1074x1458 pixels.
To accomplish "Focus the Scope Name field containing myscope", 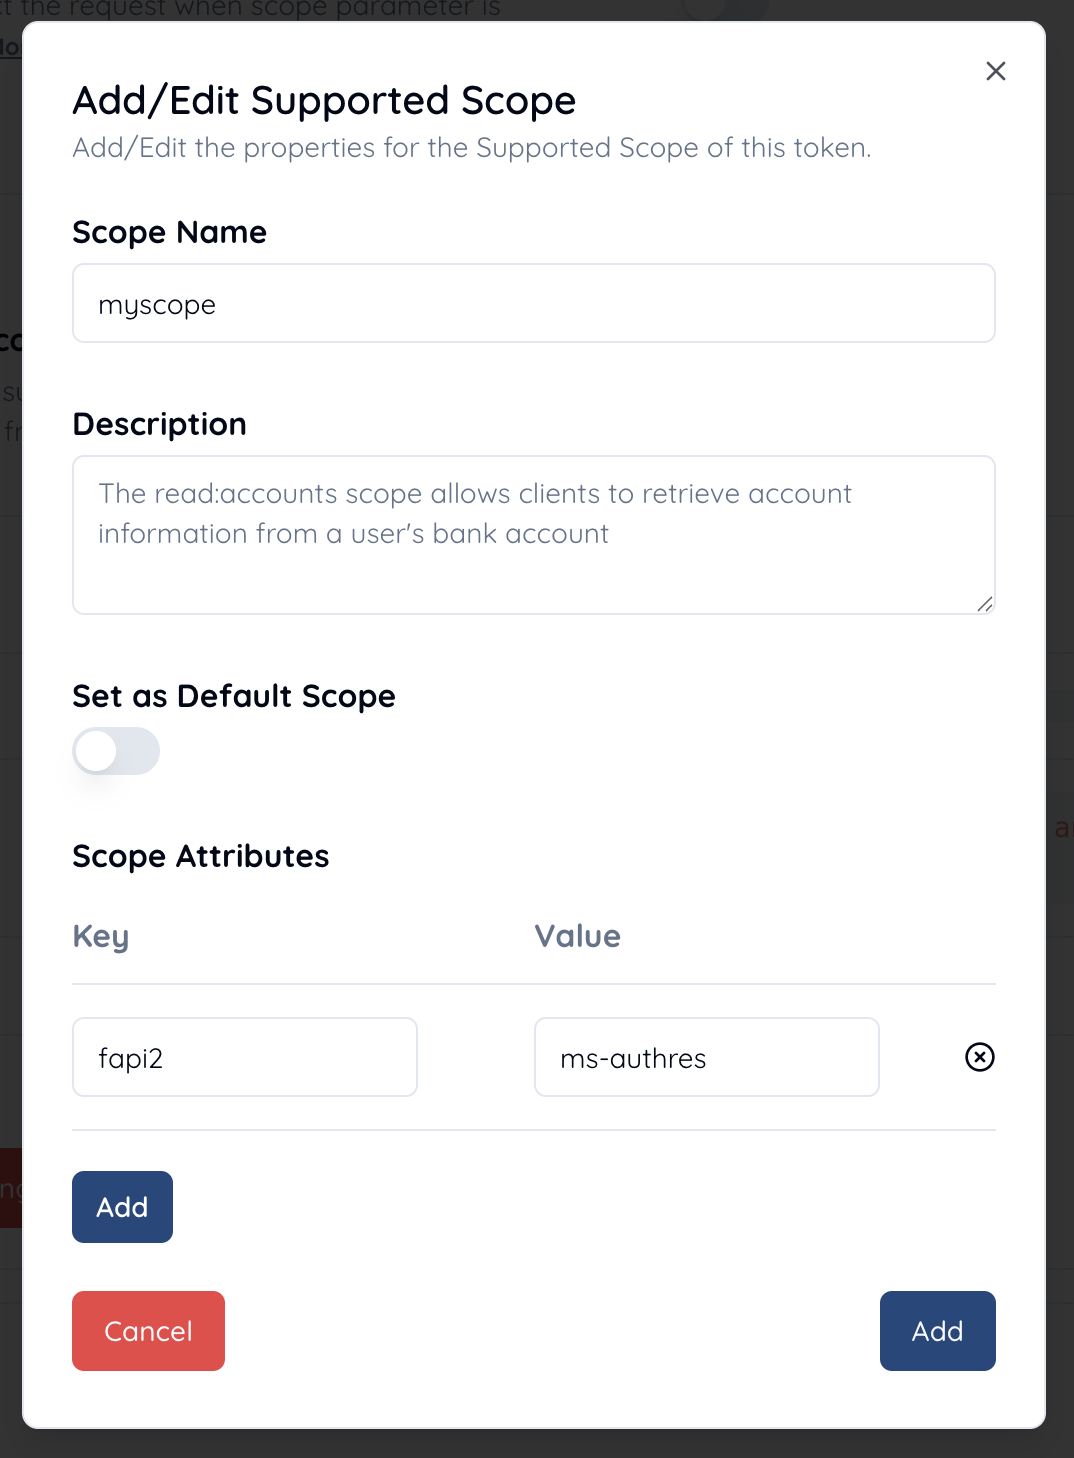I will pos(533,304).
